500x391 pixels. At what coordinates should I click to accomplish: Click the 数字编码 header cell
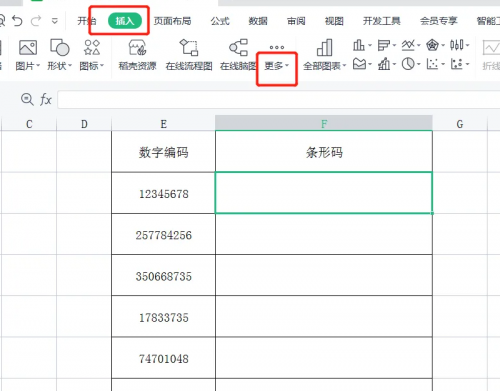pos(163,152)
